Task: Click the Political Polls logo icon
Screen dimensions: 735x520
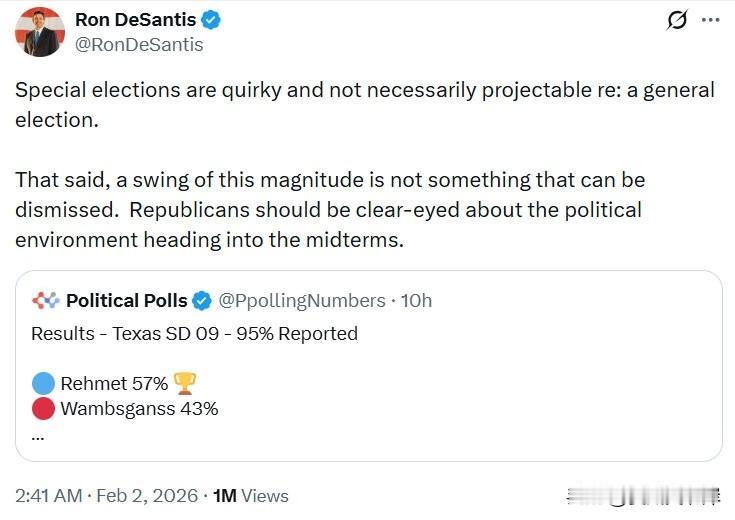Action: (x=46, y=300)
